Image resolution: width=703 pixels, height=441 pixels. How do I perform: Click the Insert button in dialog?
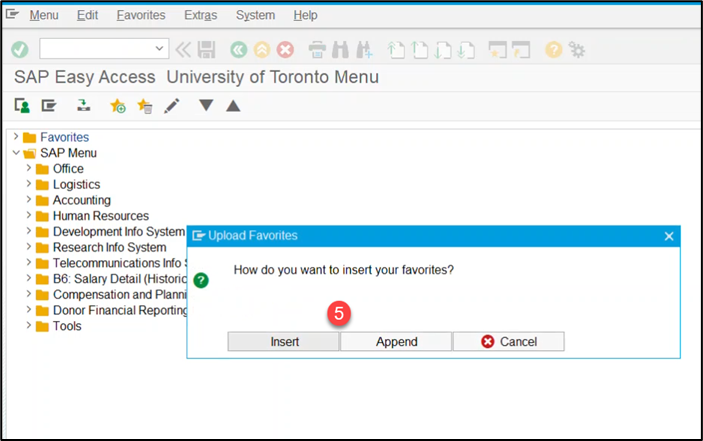click(284, 342)
